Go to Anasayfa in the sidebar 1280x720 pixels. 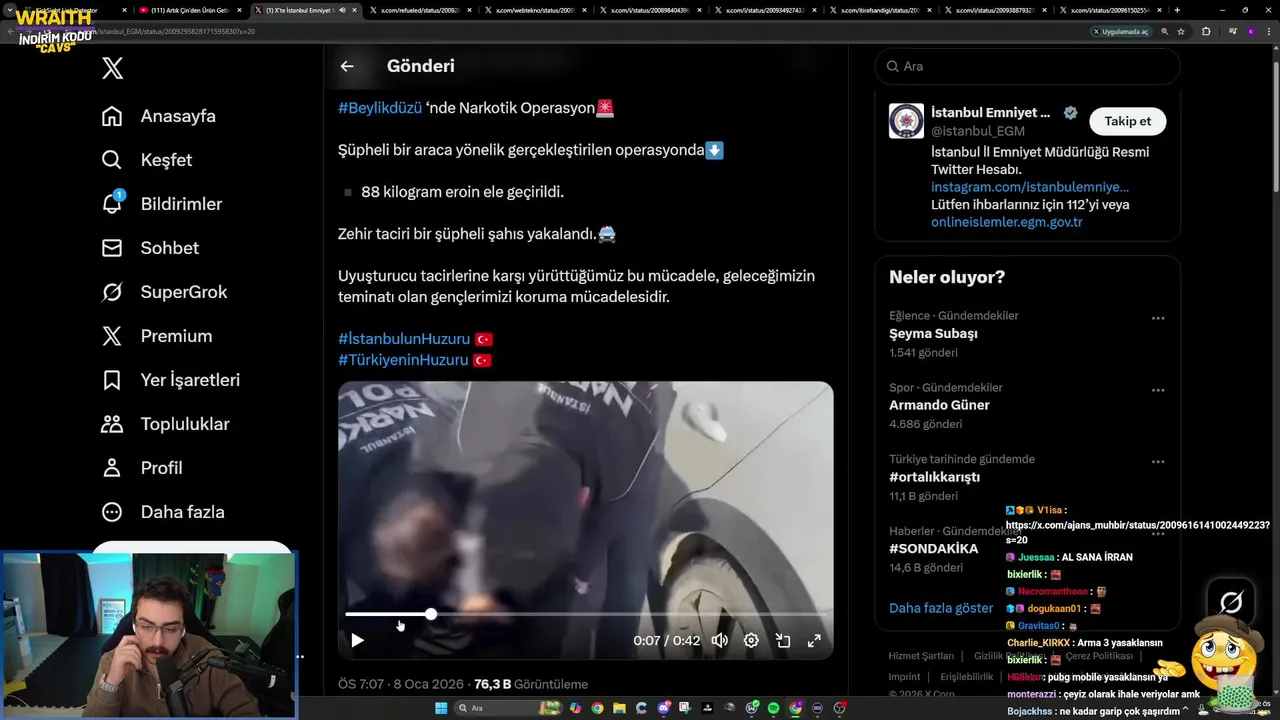click(x=159, y=116)
